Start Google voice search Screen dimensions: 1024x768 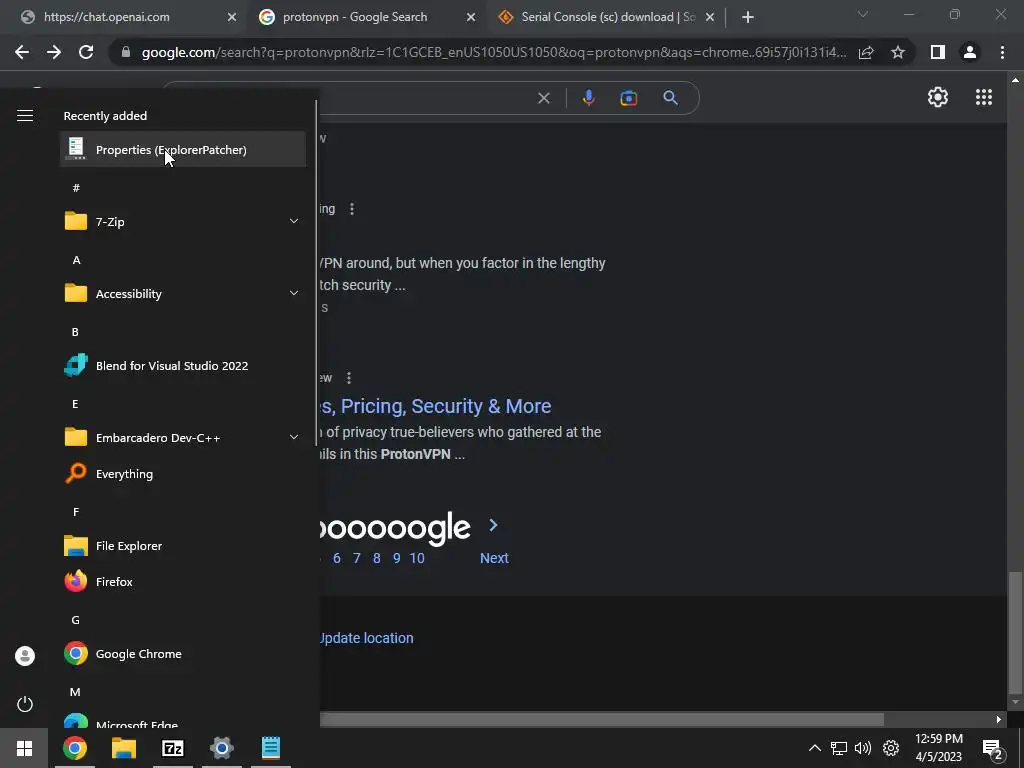tap(588, 98)
